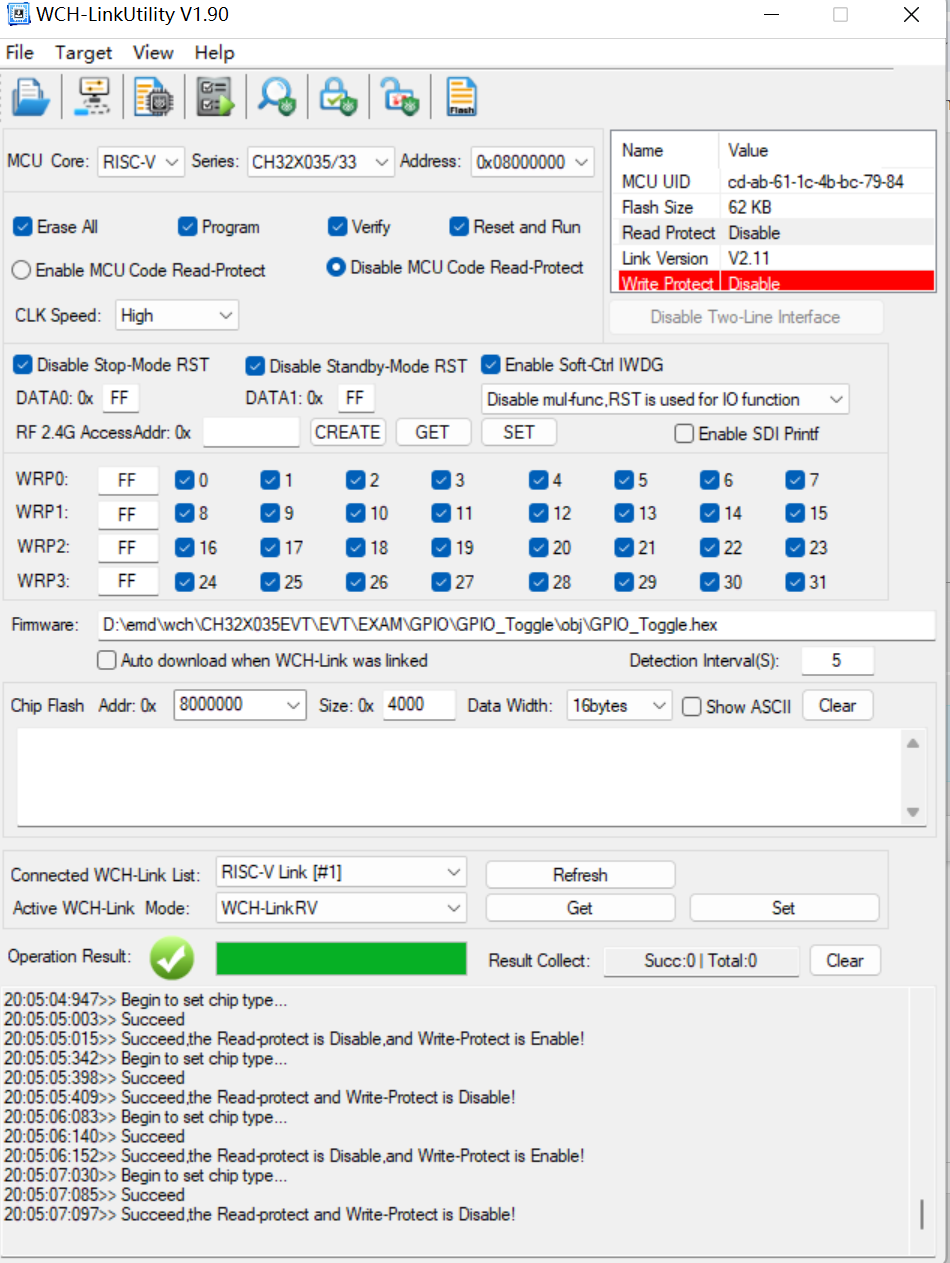Click the open firmware file folder icon
The width and height of the screenshot is (950, 1263).
pyautogui.click(x=30, y=97)
